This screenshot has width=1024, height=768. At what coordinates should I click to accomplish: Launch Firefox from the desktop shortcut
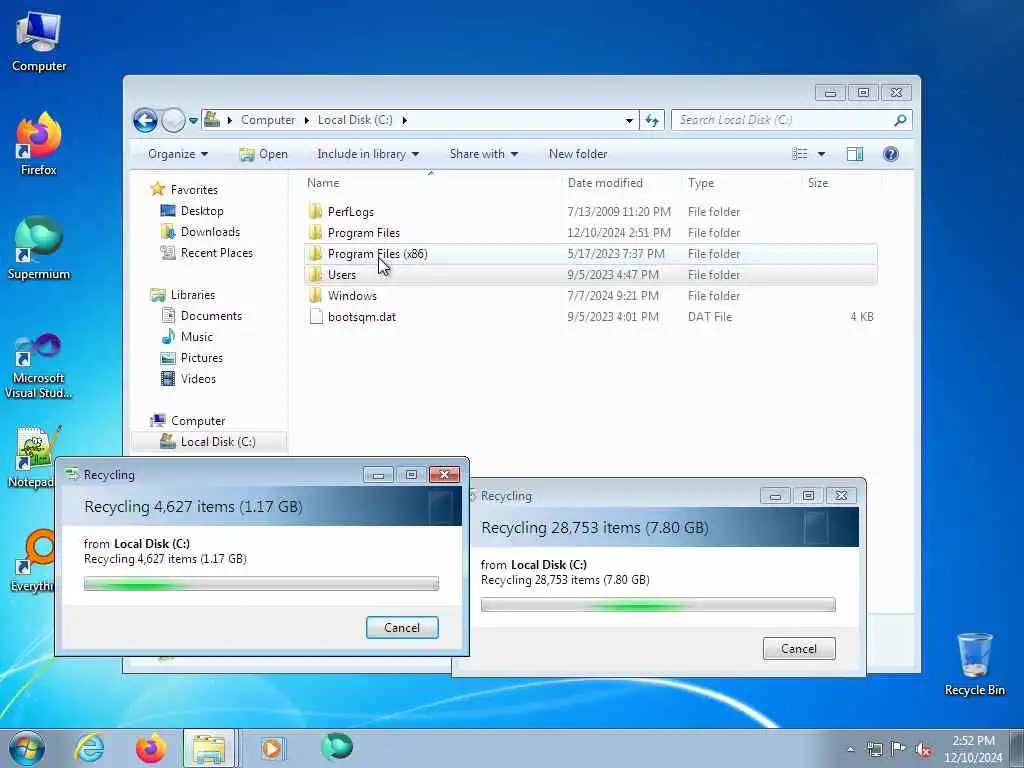click(39, 144)
